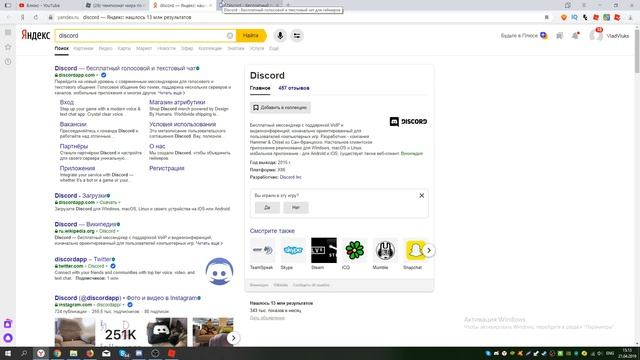Show next See also items arrow
The width and height of the screenshot is (640, 360).
[429, 250]
